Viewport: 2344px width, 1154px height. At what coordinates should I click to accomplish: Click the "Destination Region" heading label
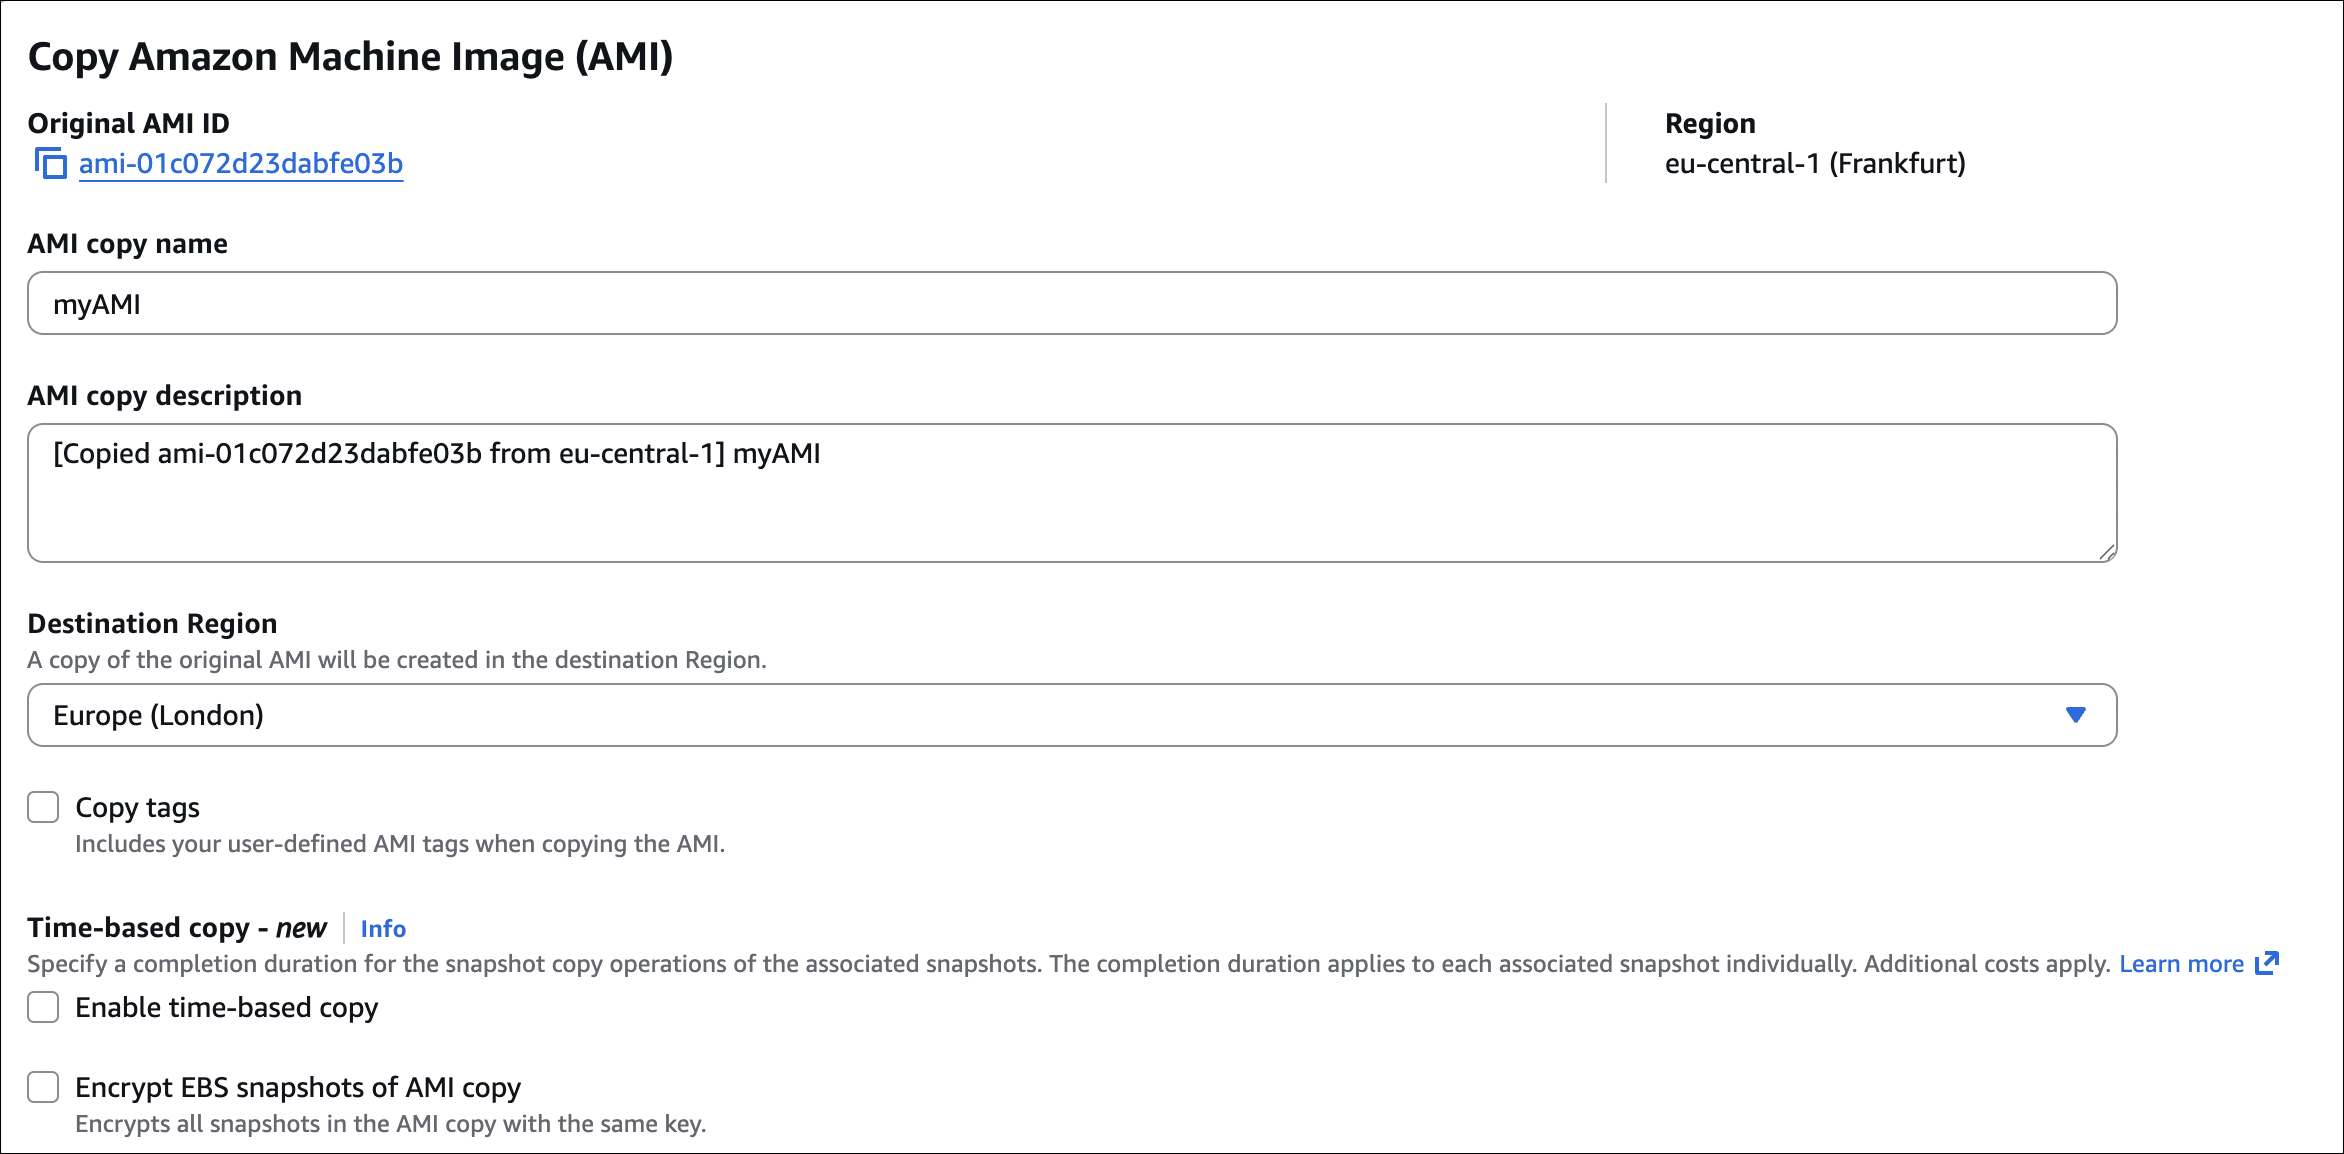click(152, 624)
